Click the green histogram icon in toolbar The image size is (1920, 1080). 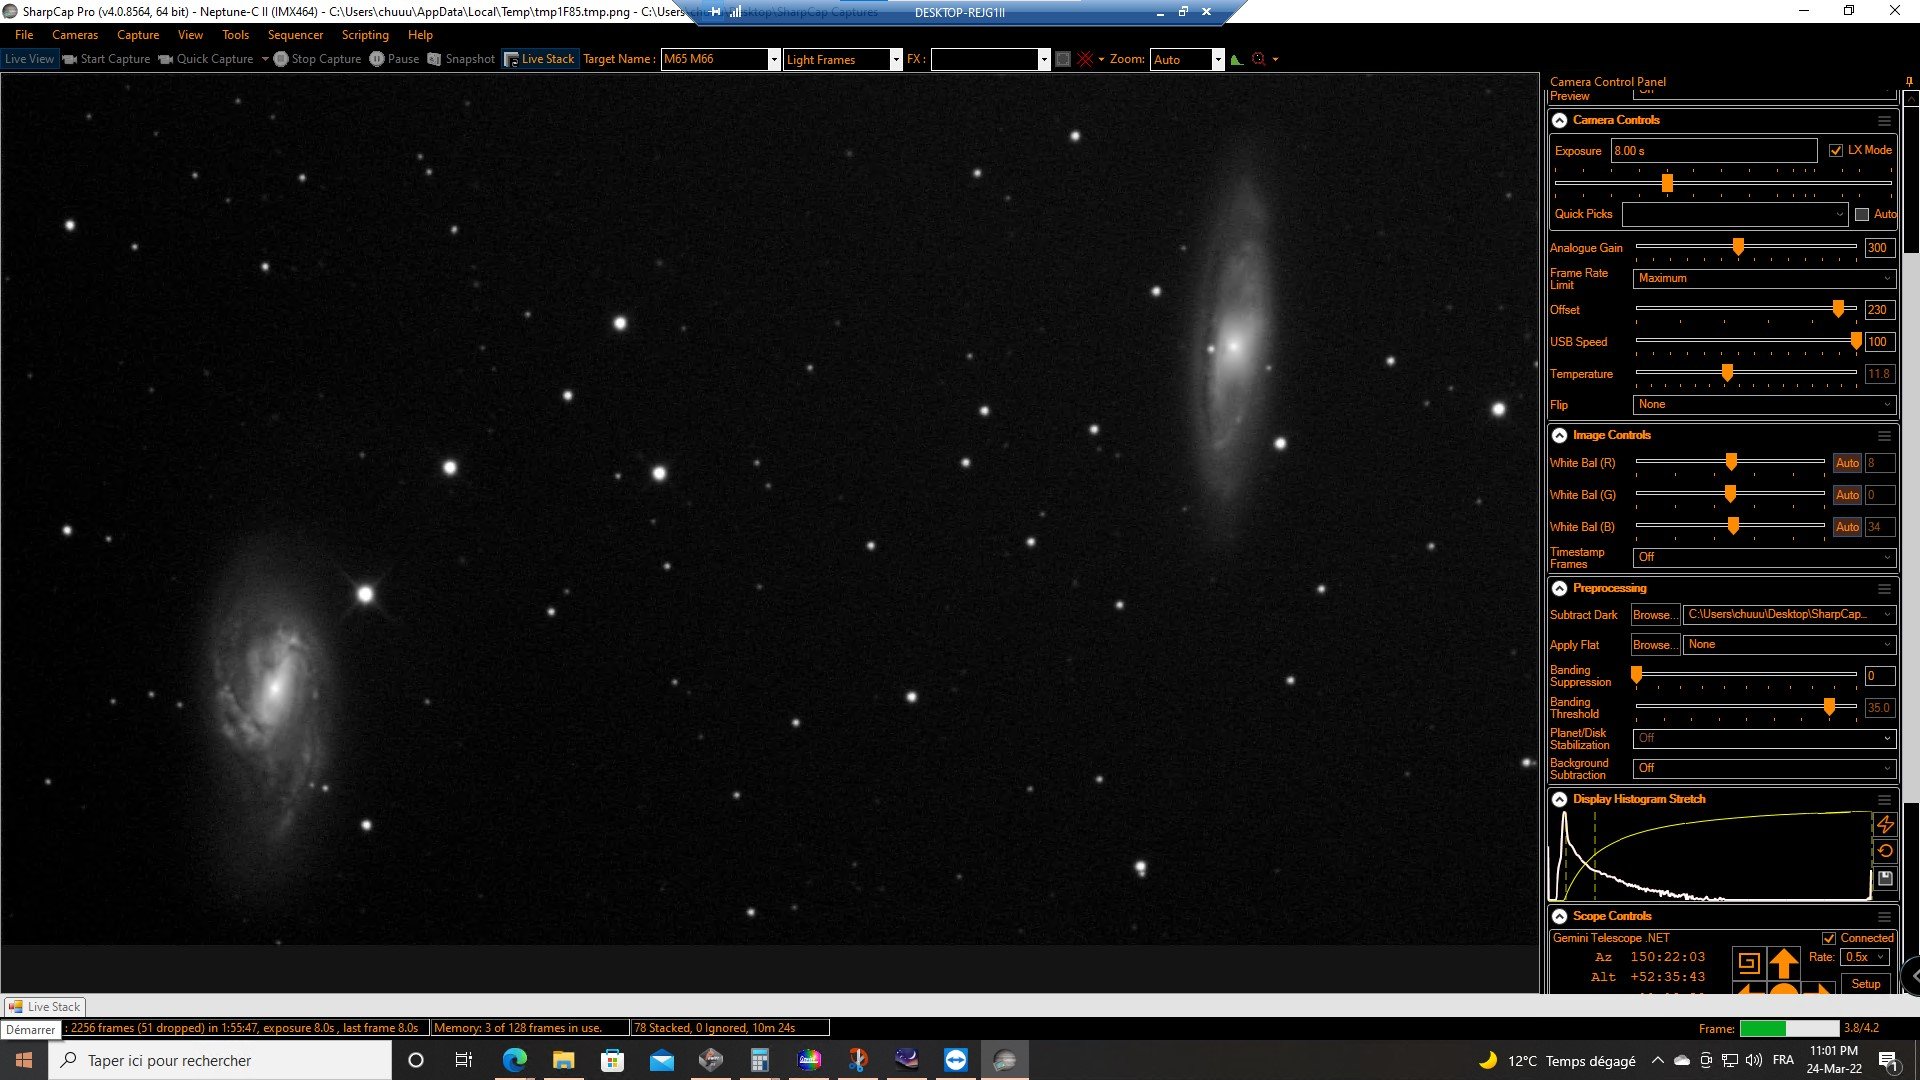[1237, 59]
